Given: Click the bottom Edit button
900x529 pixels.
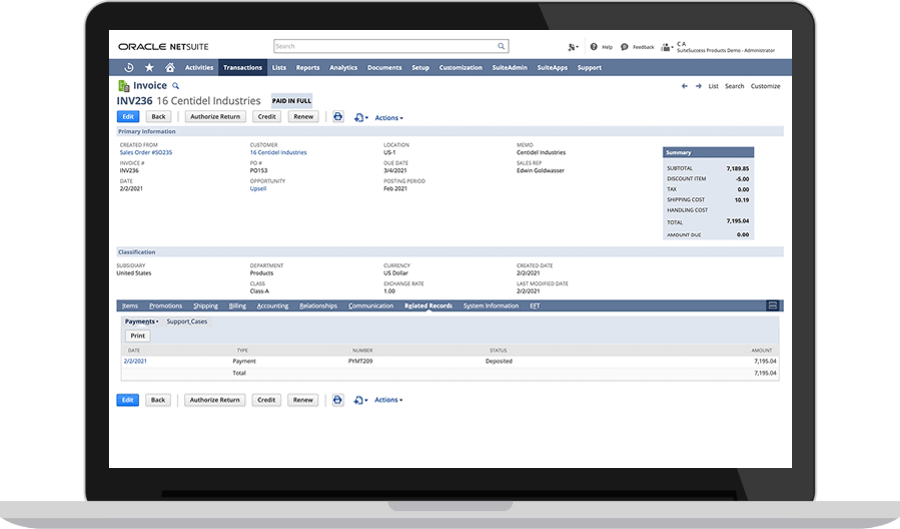Looking at the screenshot, I should point(127,400).
